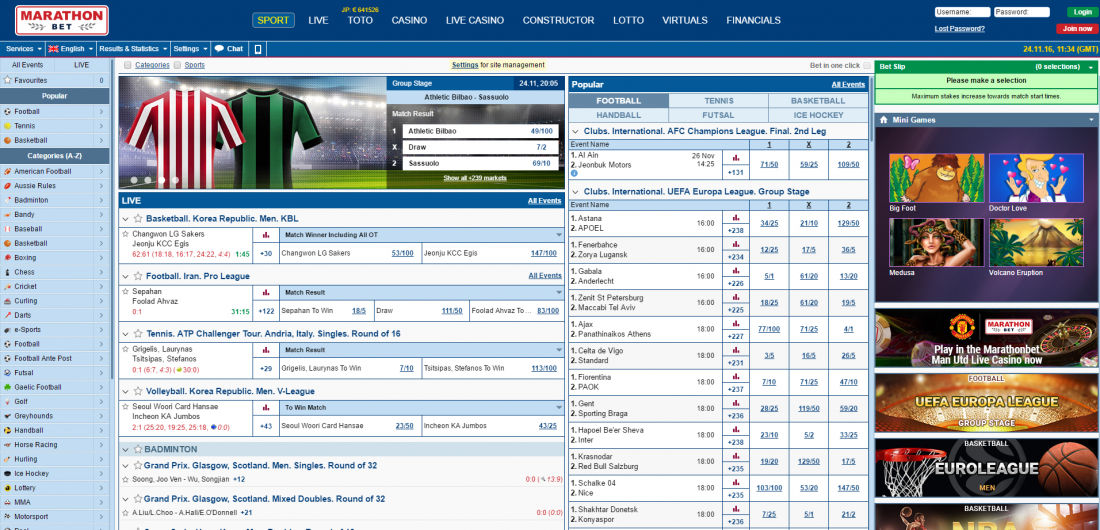Click the Mini Games home icon

pyautogui.click(x=884, y=120)
